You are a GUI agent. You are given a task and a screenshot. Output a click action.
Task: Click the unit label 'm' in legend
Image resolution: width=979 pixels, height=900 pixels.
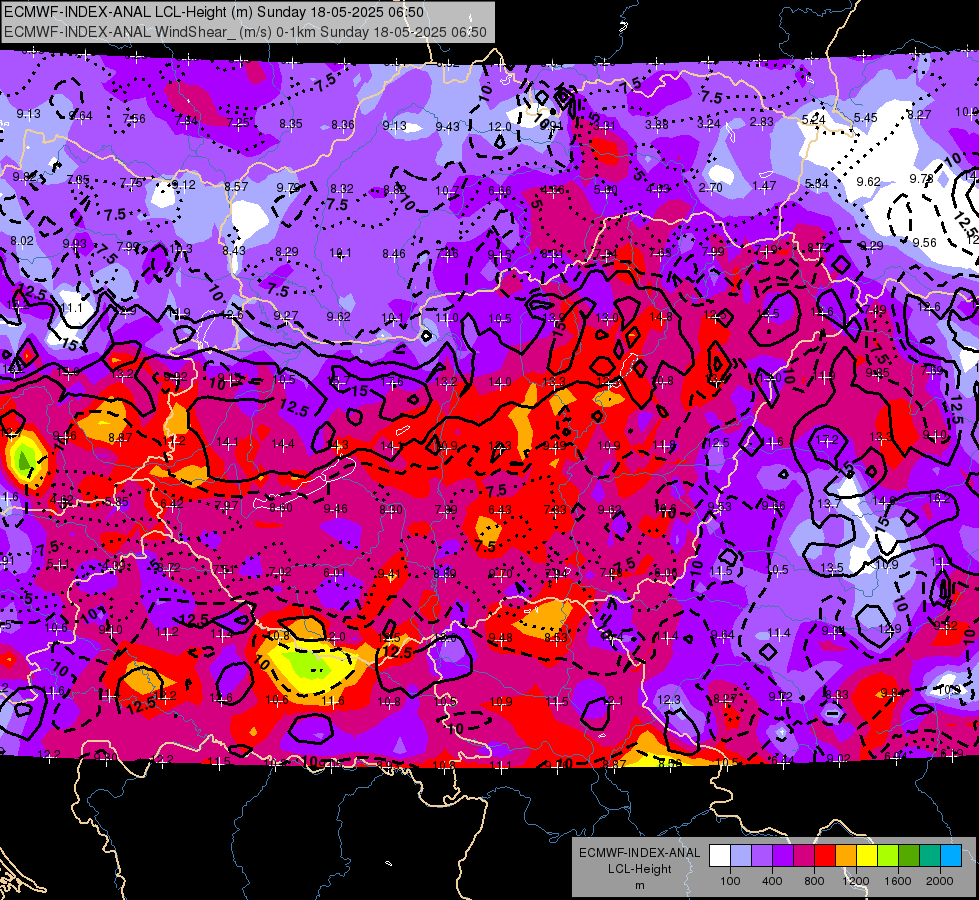pyautogui.click(x=639, y=886)
